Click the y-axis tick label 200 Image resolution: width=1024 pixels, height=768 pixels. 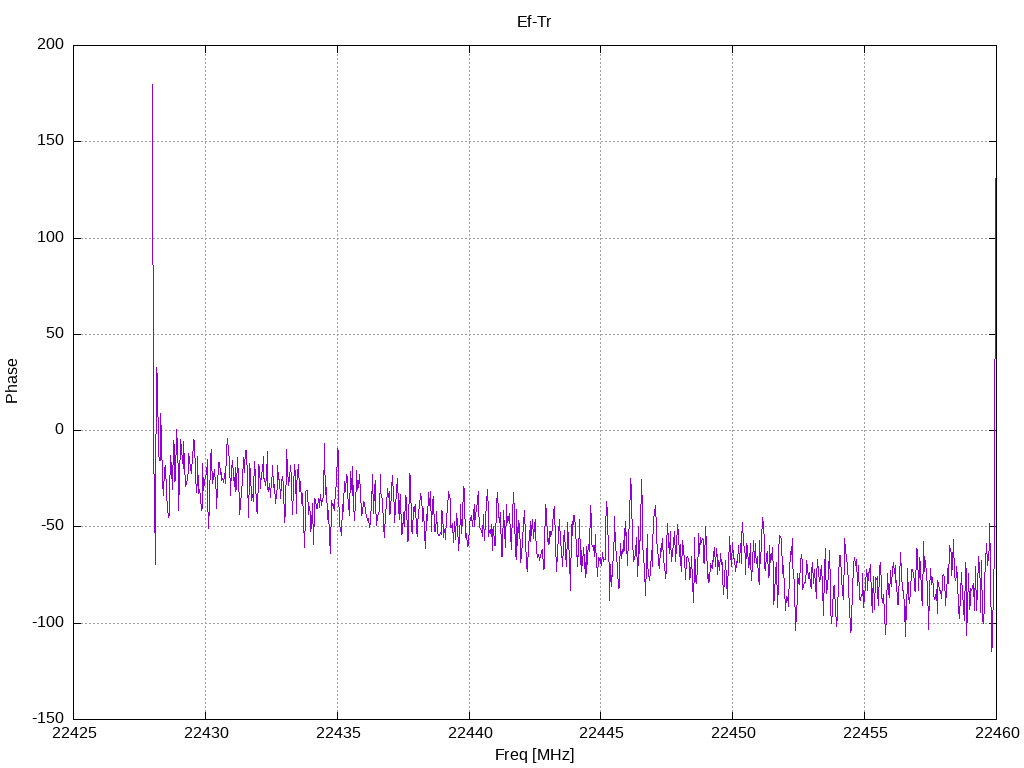(x=51, y=44)
